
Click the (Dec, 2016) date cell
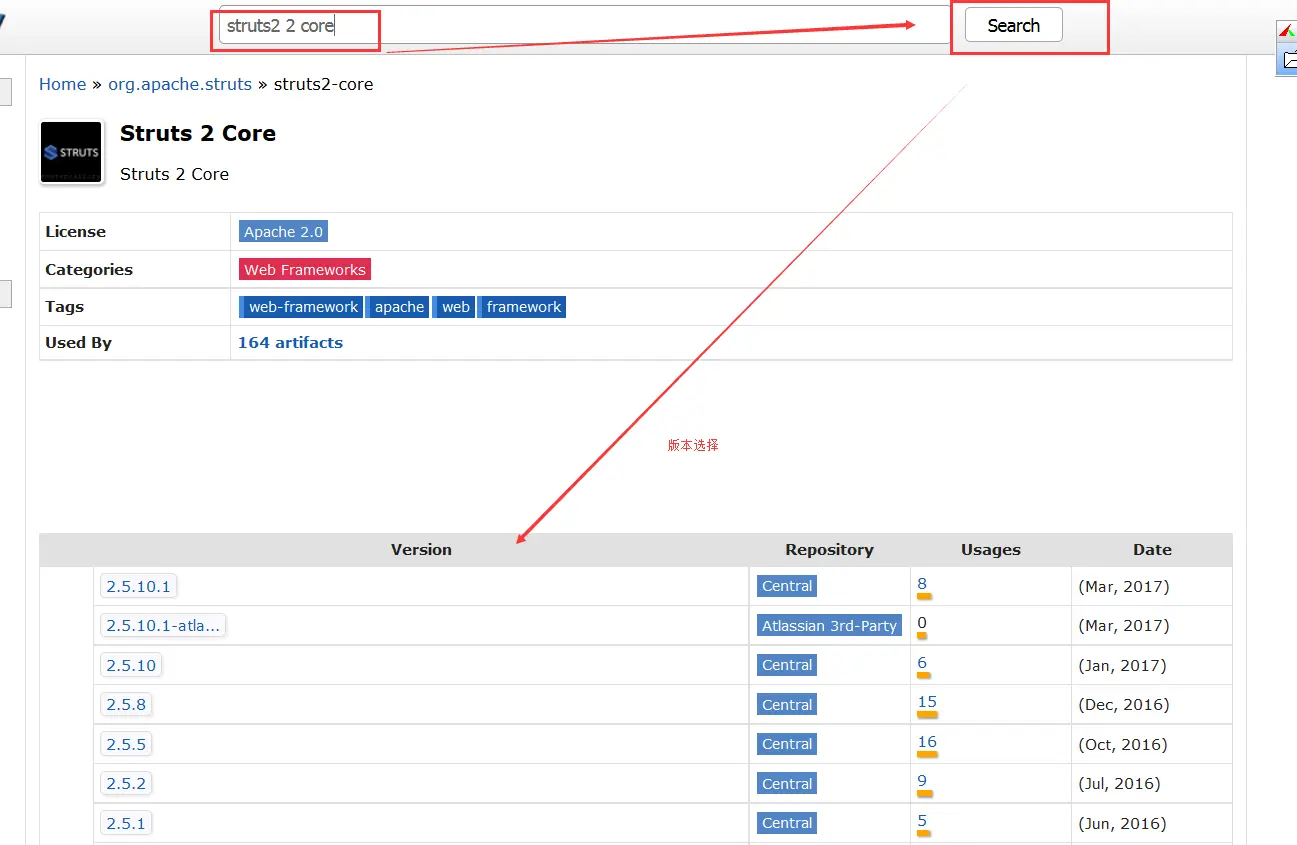(x=1123, y=704)
